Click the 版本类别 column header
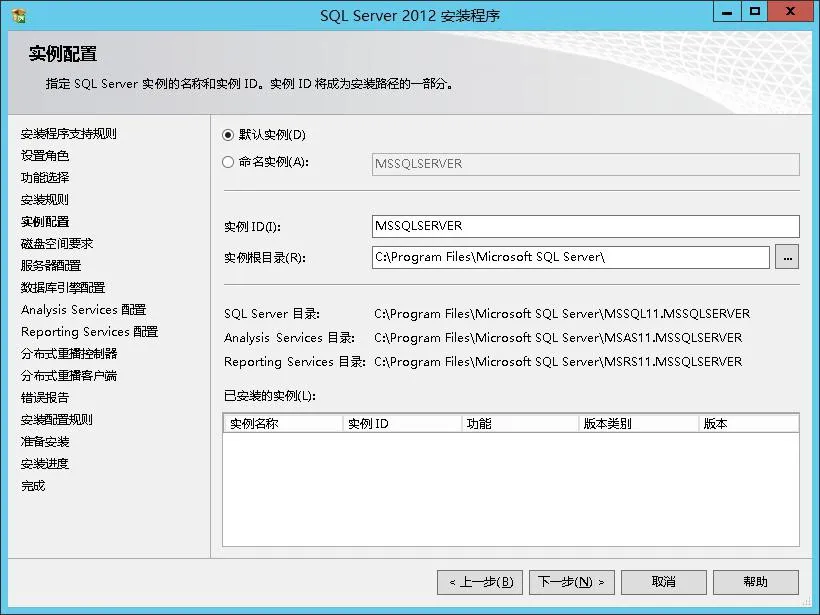The width and height of the screenshot is (820, 615). [x=610, y=422]
